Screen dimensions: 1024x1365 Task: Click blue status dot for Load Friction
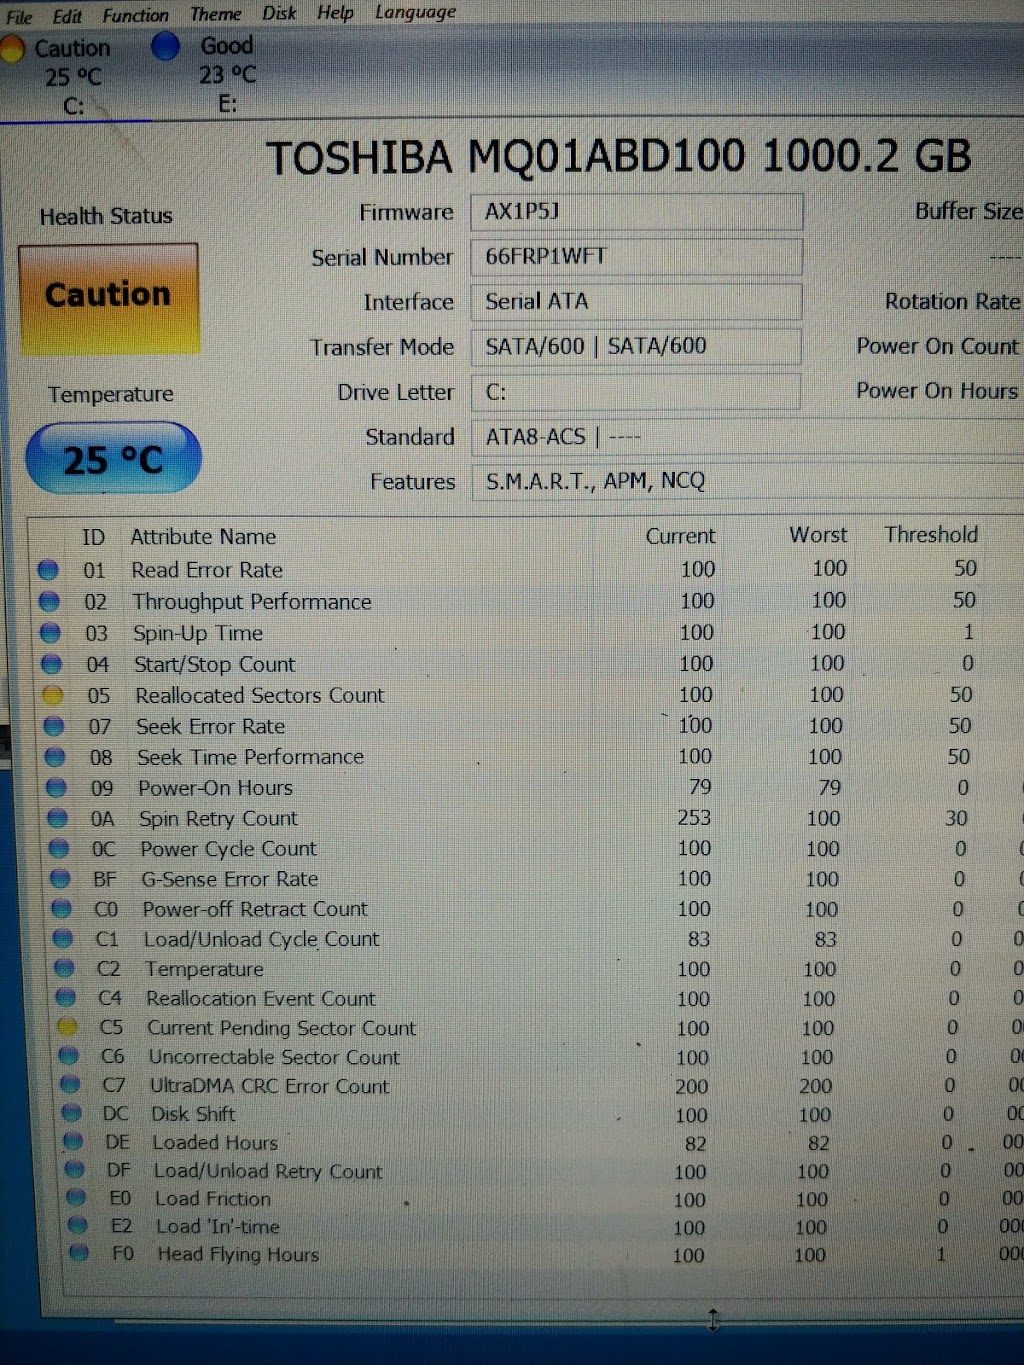tap(76, 1198)
